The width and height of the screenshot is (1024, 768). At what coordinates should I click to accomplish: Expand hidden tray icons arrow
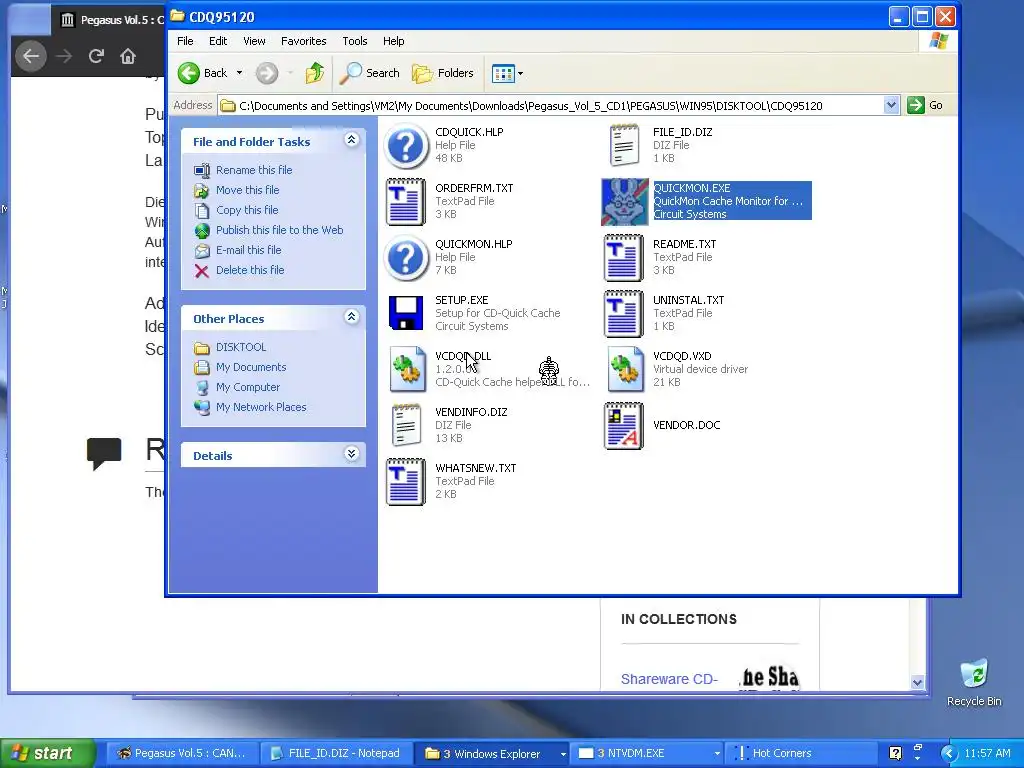(948, 753)
